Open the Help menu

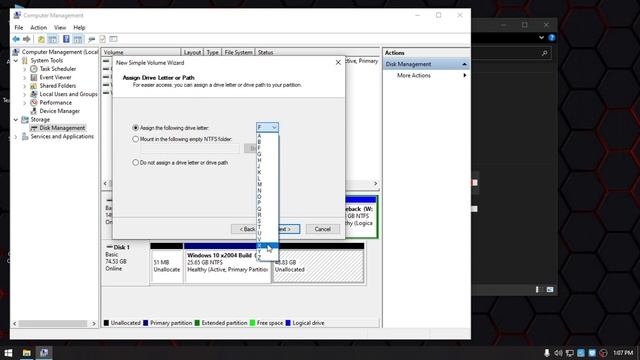pyautogui.click(x=79, y=27)
